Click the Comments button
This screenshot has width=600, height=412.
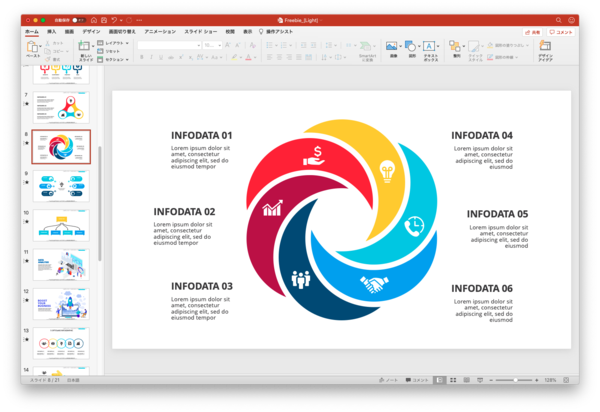[562, 32]
